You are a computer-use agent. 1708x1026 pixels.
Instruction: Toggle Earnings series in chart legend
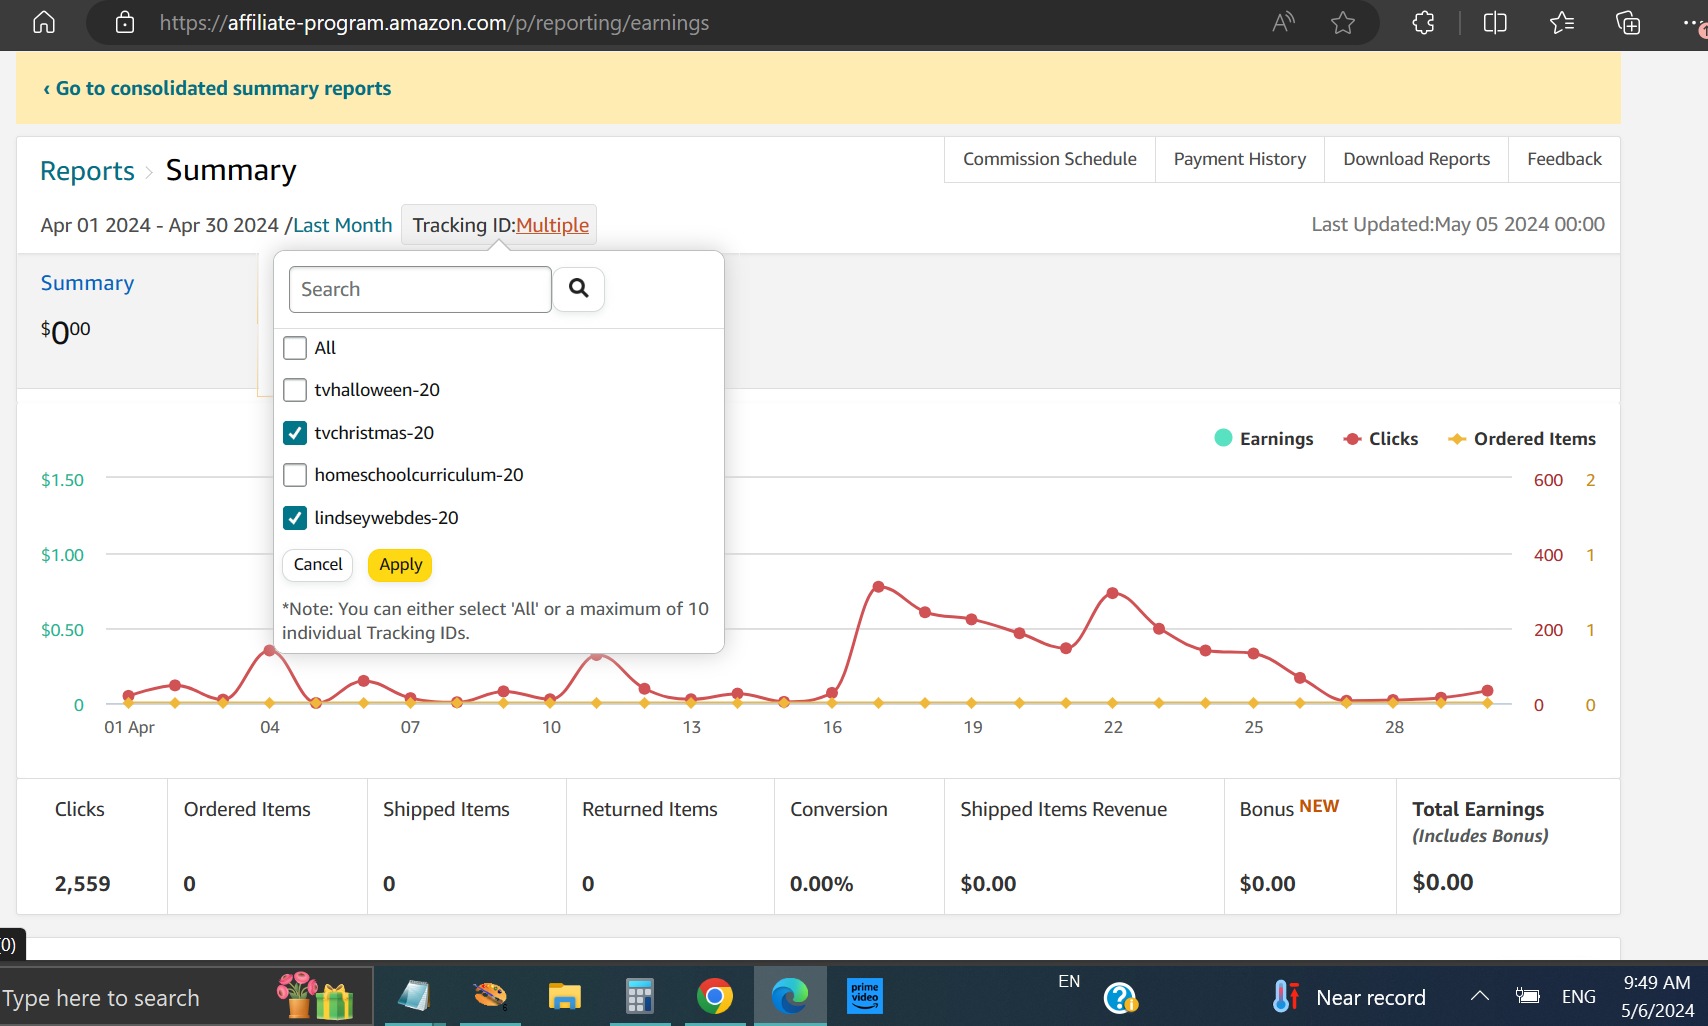tap(1263, 439)
